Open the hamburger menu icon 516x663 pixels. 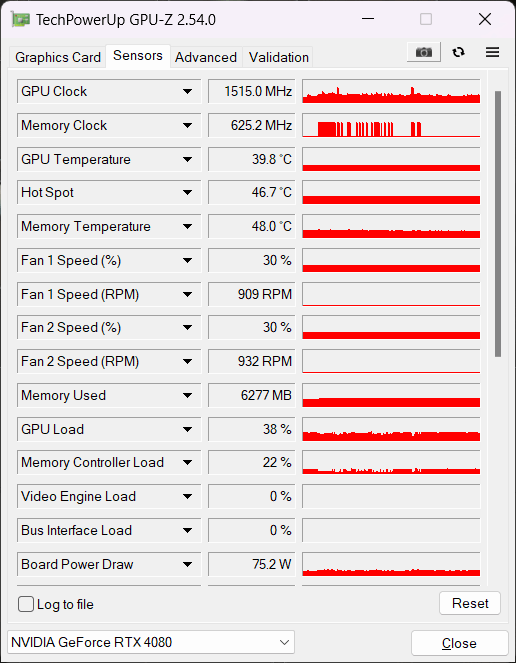(492, 52)
